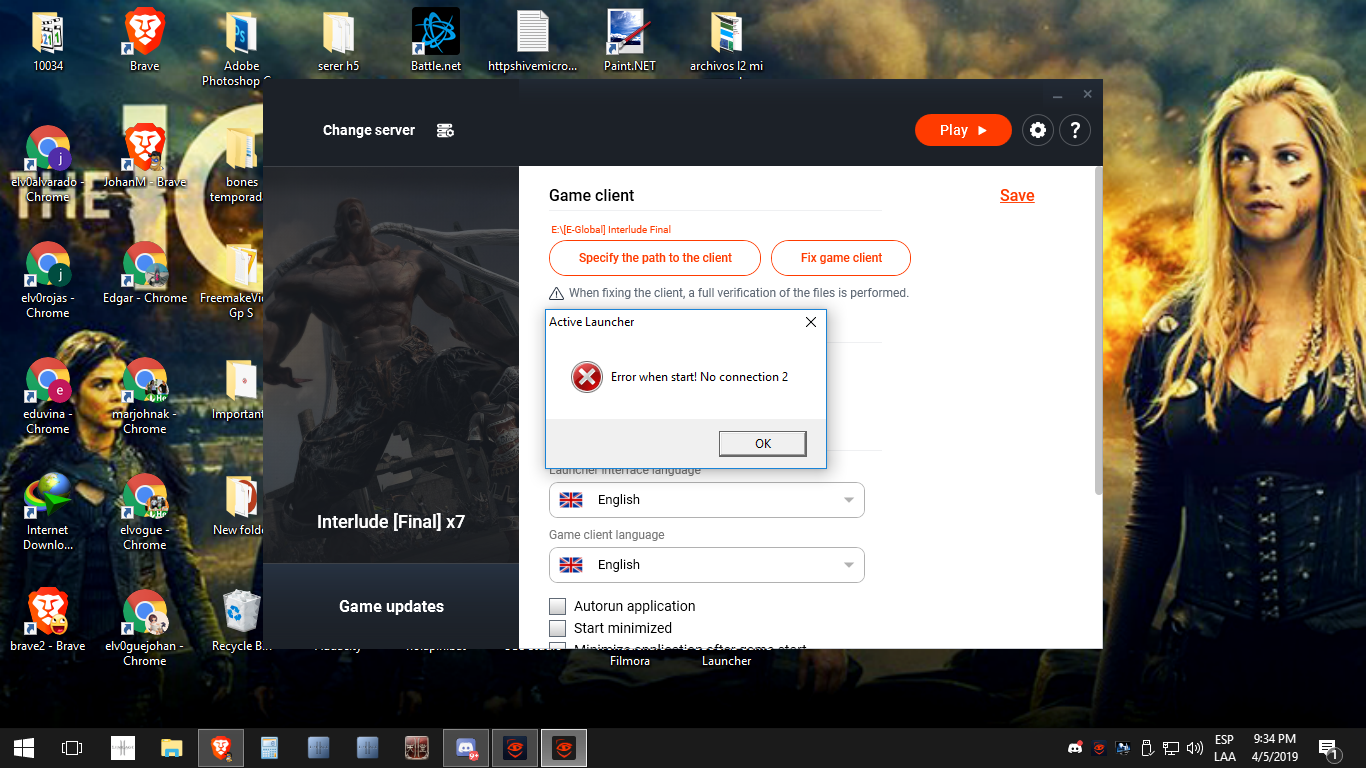Select the Adobe Photoshop desktop shortcut

[x=242, y=48]
